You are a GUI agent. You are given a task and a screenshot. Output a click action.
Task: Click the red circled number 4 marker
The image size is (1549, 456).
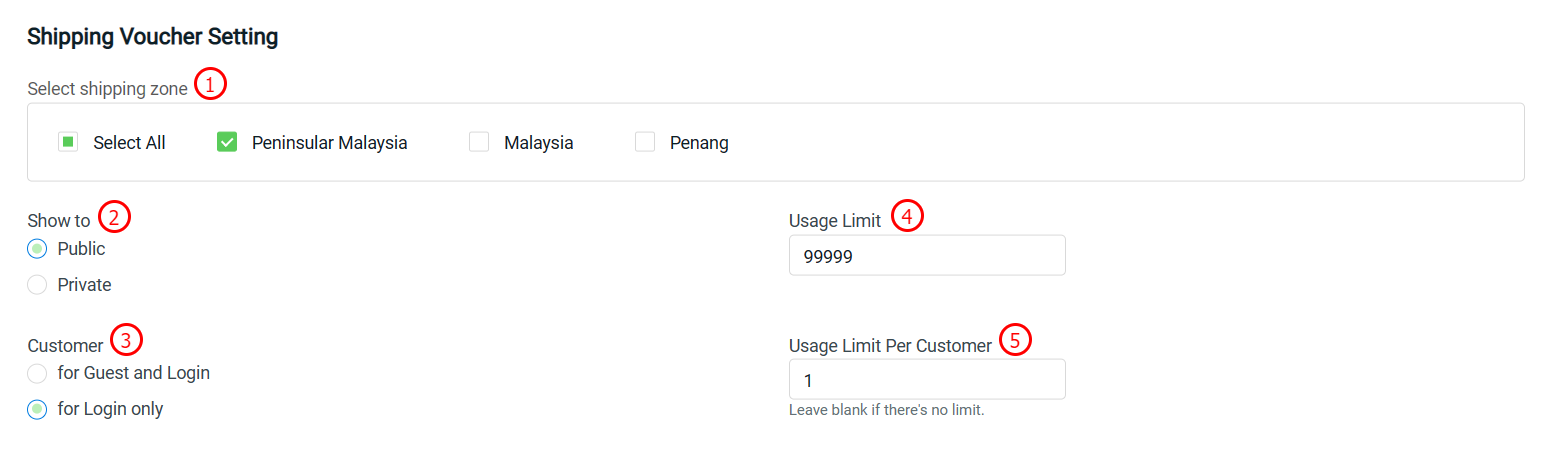pyautogui.click(x=907, y=216)
